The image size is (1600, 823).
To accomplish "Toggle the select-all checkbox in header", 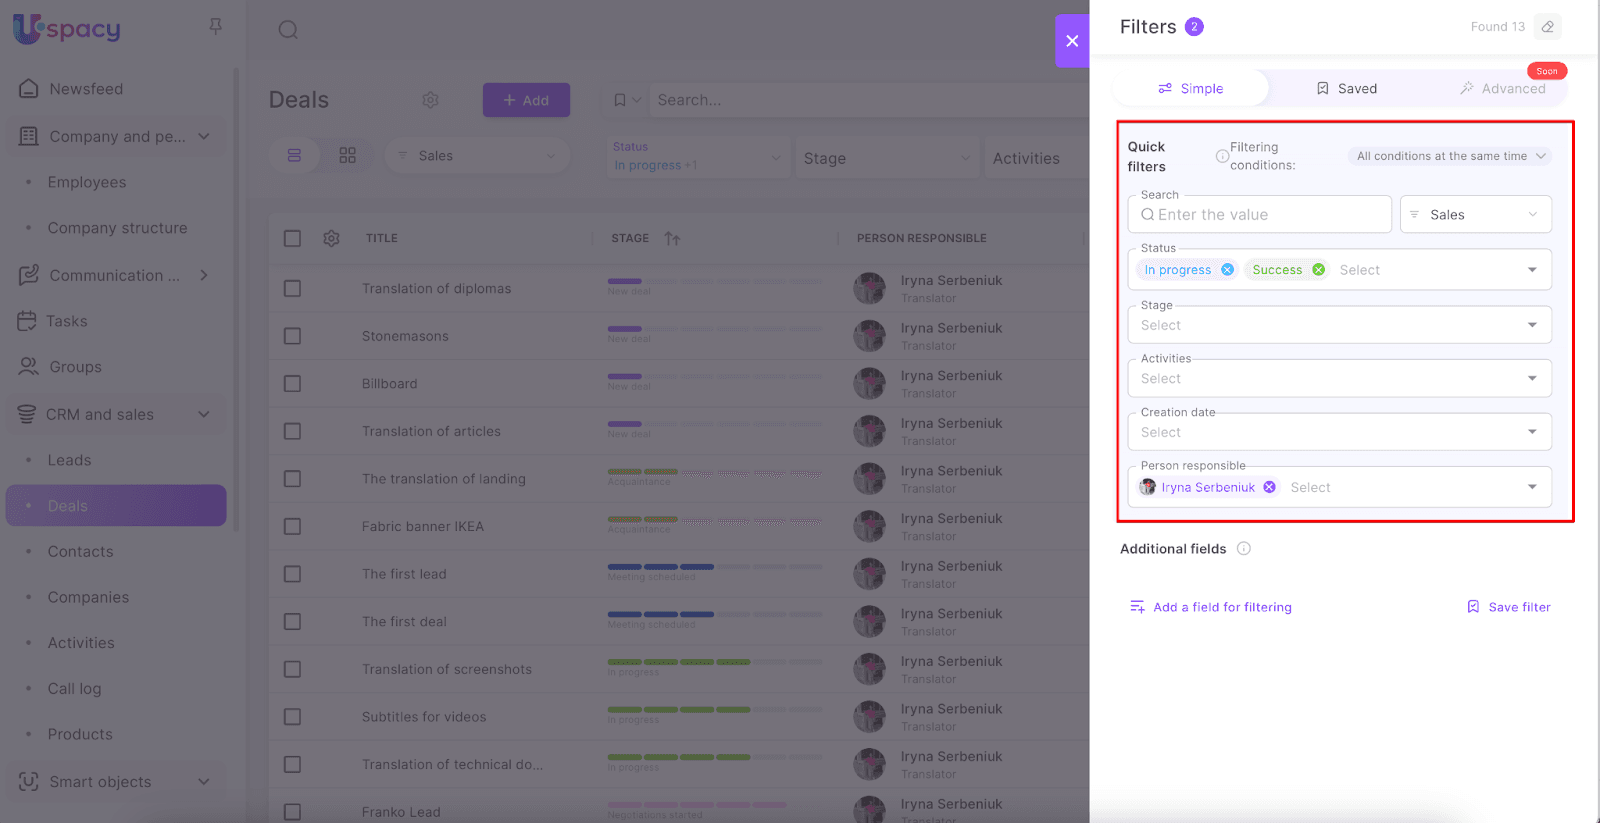I will click(292, 238).
